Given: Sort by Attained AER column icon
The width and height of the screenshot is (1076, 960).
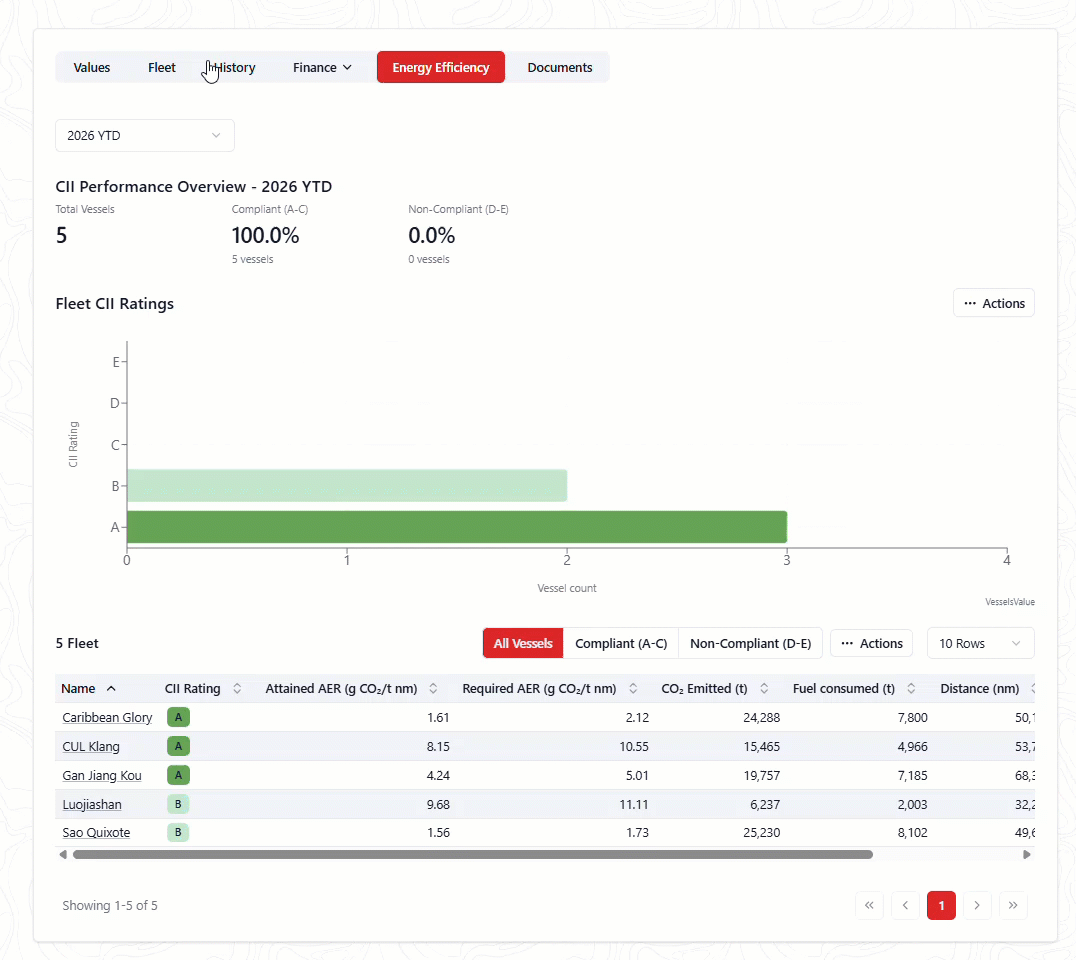Looking at the screenshot, I should [433, 688].
